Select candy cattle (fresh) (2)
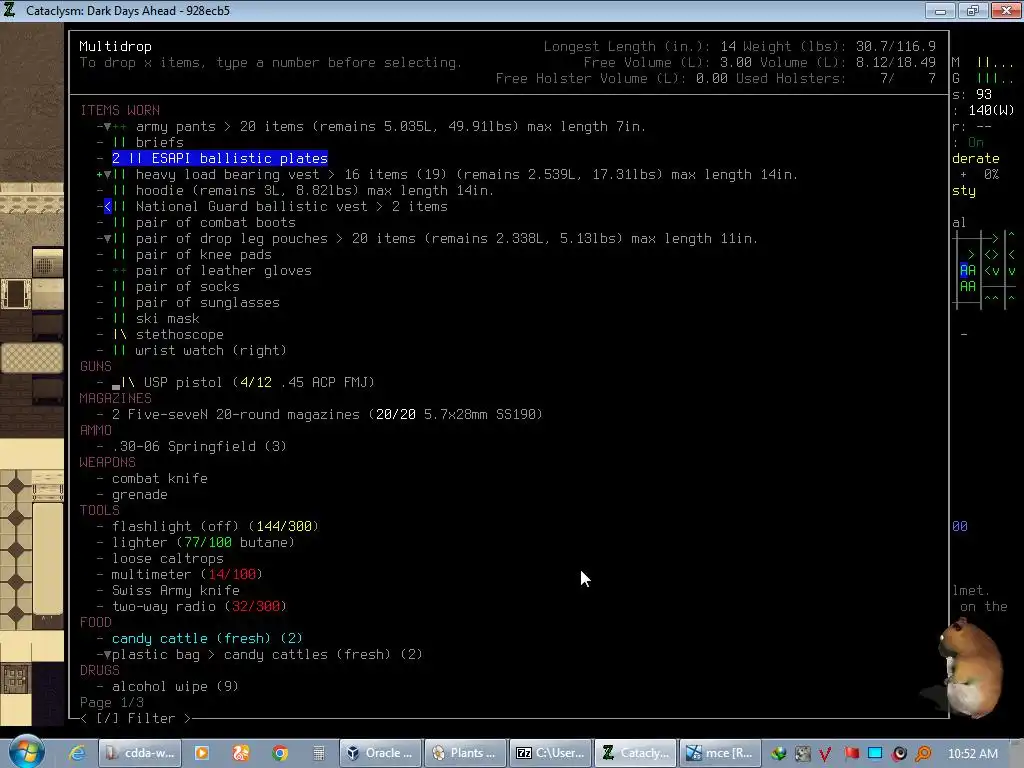The width and height of the screenshot is (1024, 768). click(x=207, y=639)
